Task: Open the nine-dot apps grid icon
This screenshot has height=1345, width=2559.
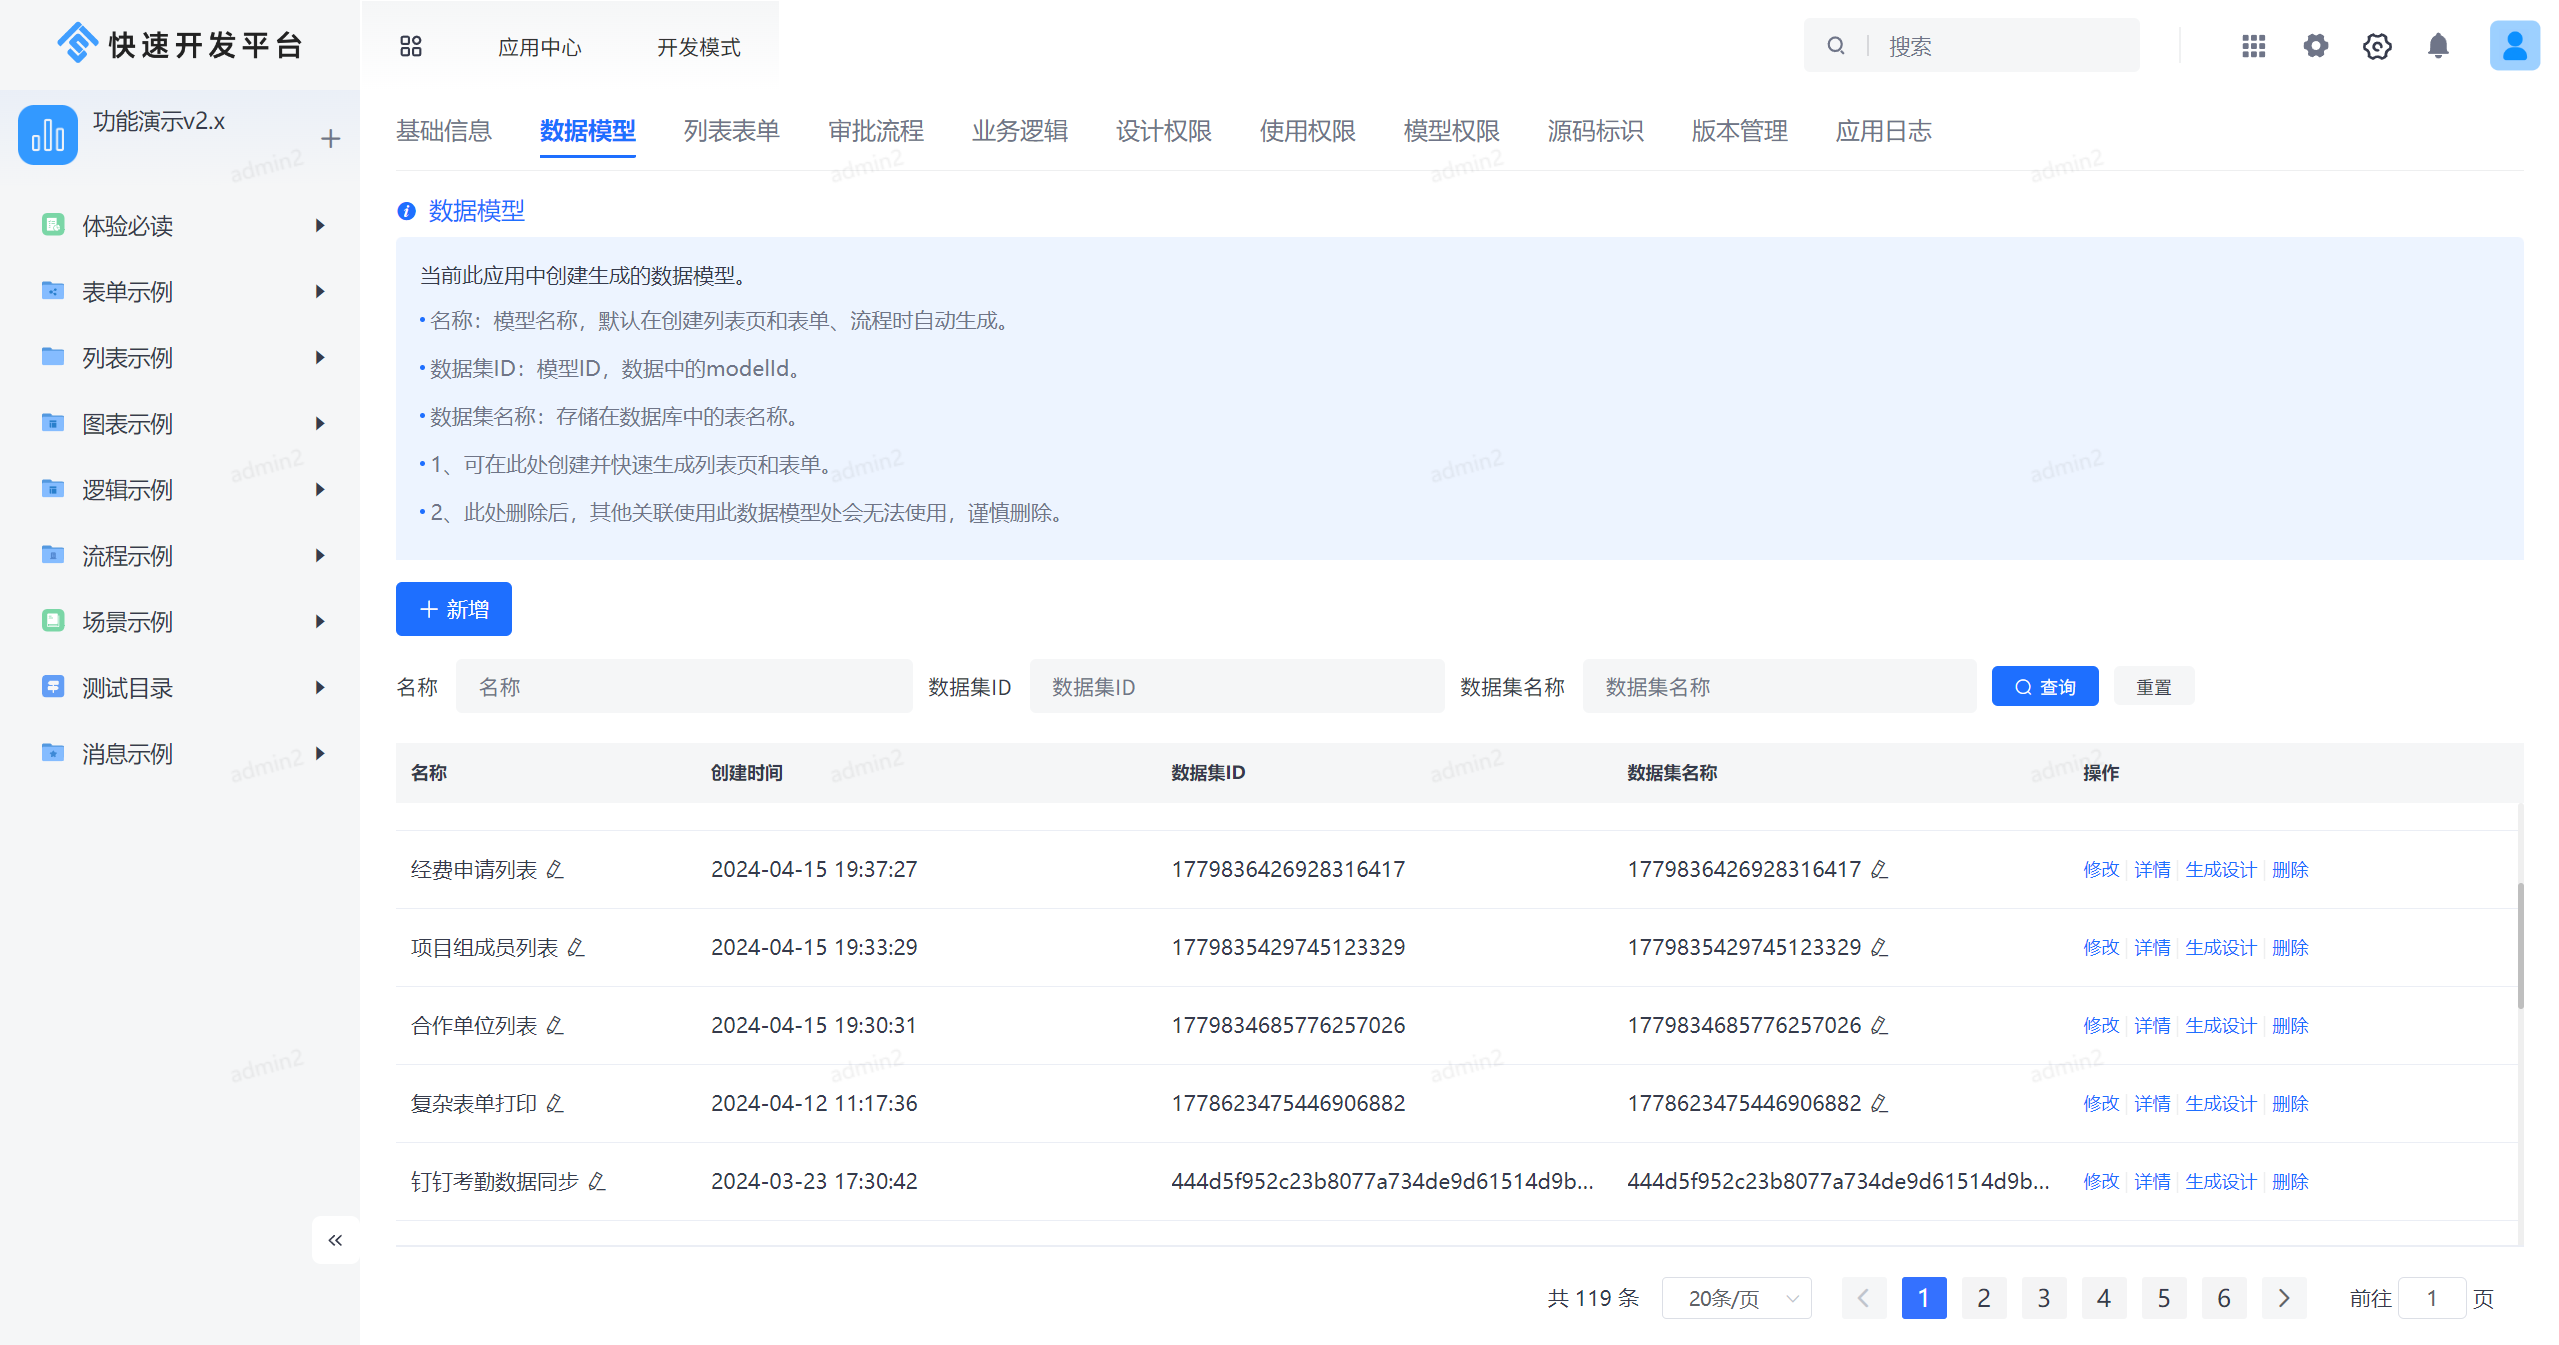Action: (x=2253, y=46)
